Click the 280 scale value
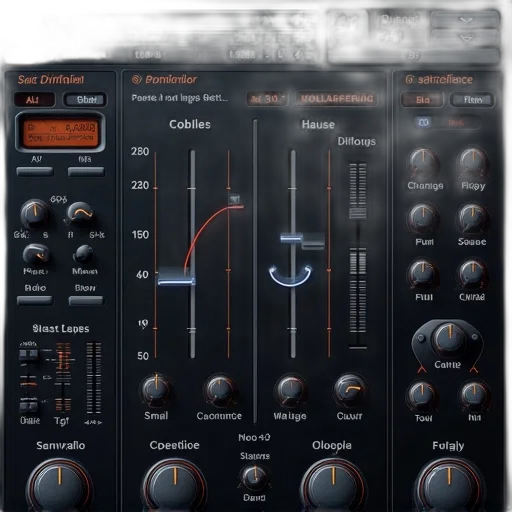Screen dimensions: 512x512 pyautogui.click(x=140, y=152)
